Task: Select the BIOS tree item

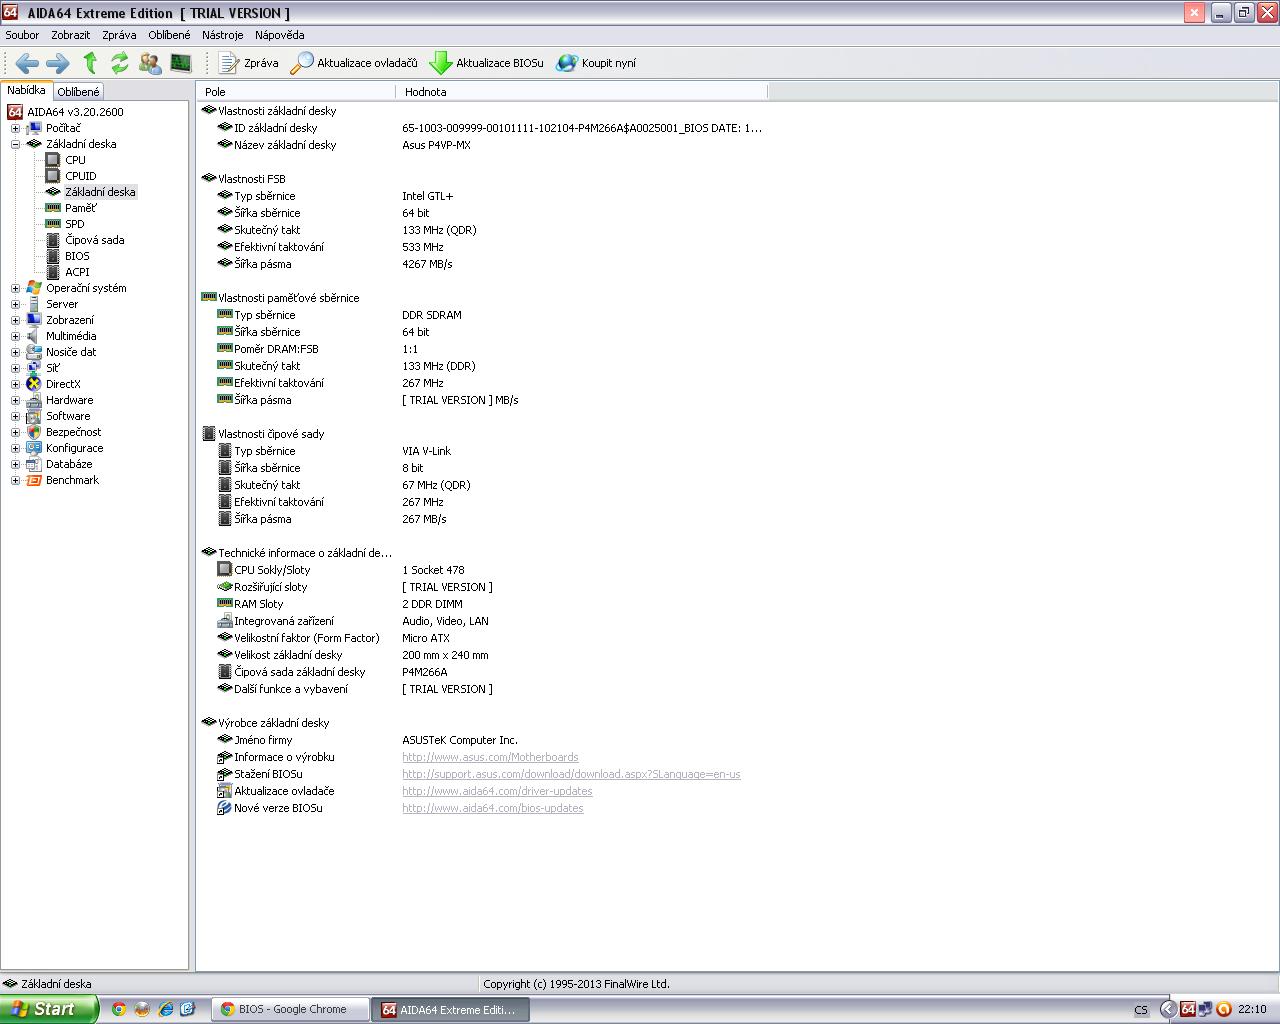Action: (x=77, y=256)
